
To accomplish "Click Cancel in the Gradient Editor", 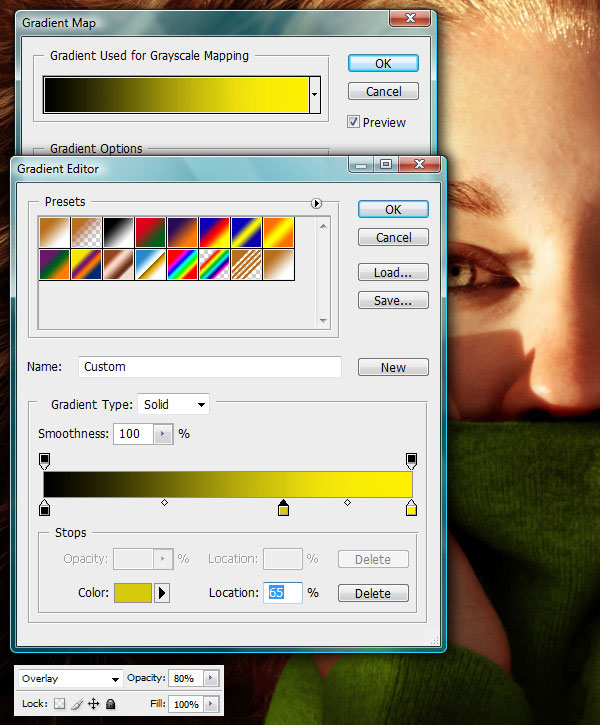I will (x=393, y=237).
